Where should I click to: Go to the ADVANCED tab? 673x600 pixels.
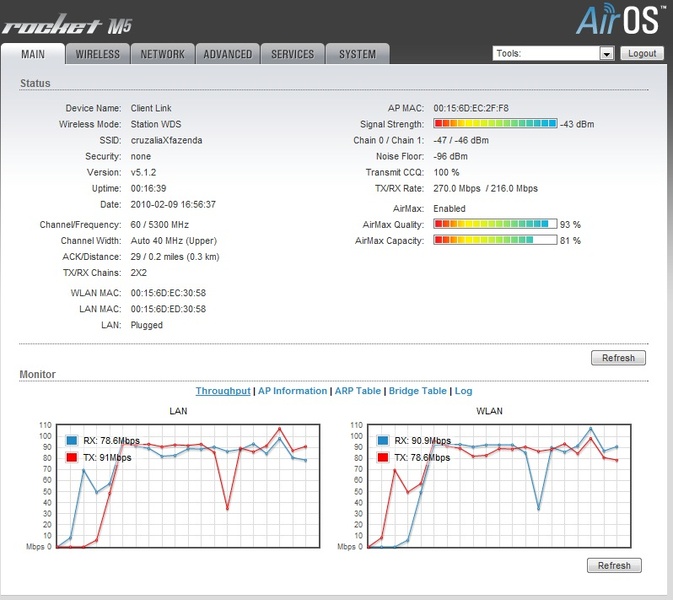pos(227,54)
